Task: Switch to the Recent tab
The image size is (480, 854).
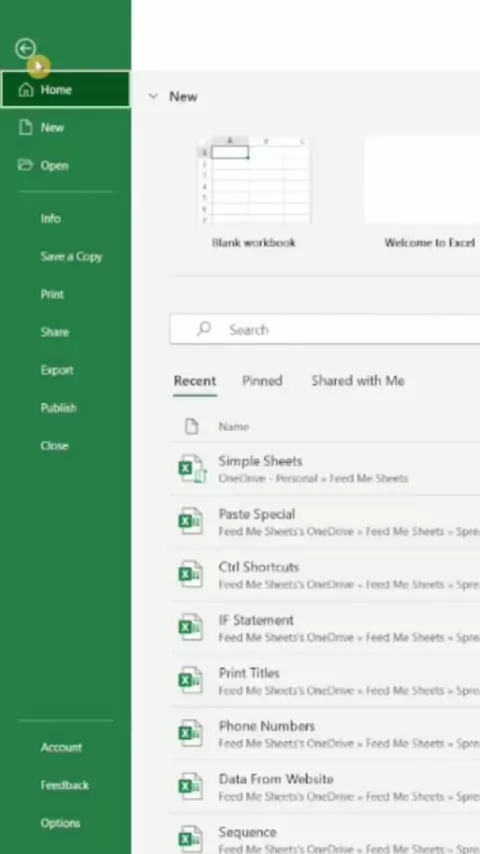Action: click(x=195, y=381)
